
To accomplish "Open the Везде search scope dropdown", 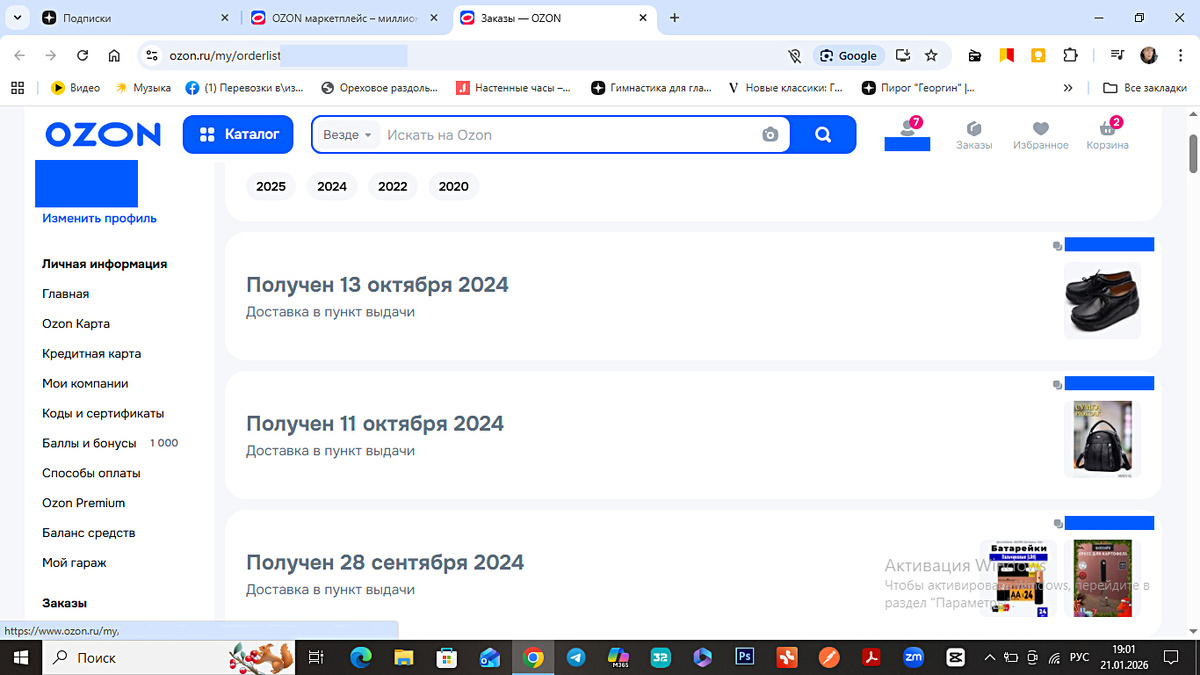I will click(345, 134).
